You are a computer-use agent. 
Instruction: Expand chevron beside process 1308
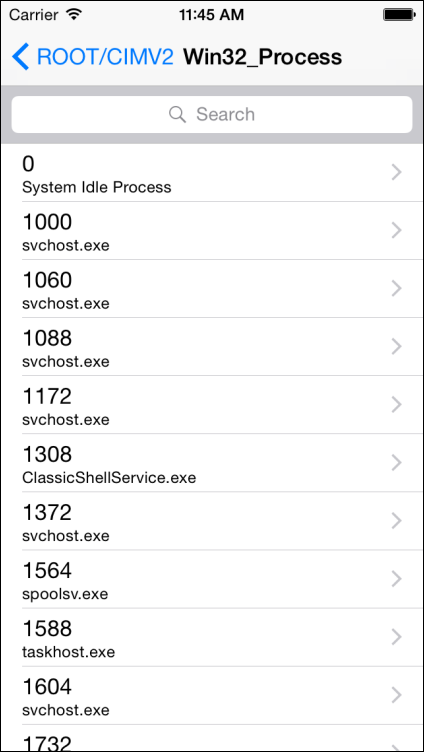[x=396, y=462]
